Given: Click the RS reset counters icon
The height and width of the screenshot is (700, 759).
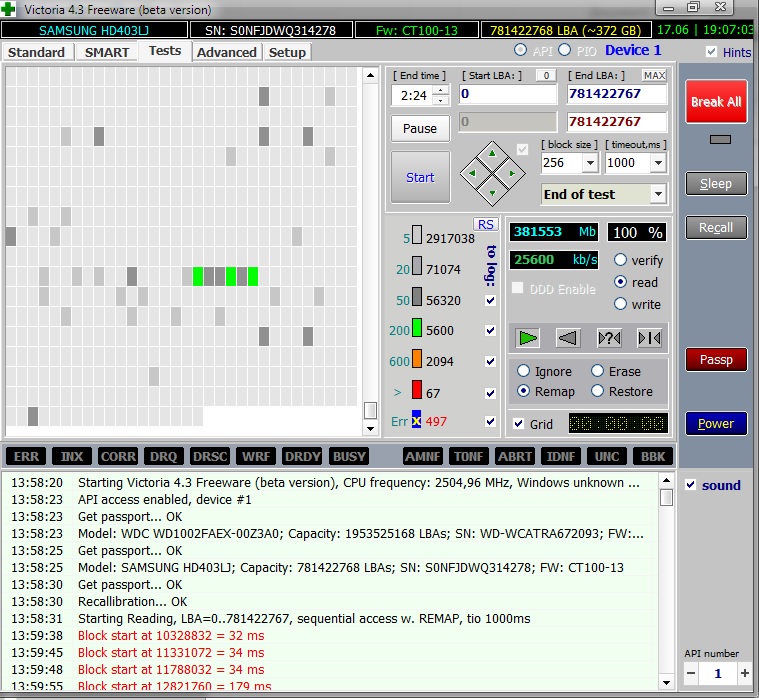Looking at the screenshot, I should click(x=485, y=224).
